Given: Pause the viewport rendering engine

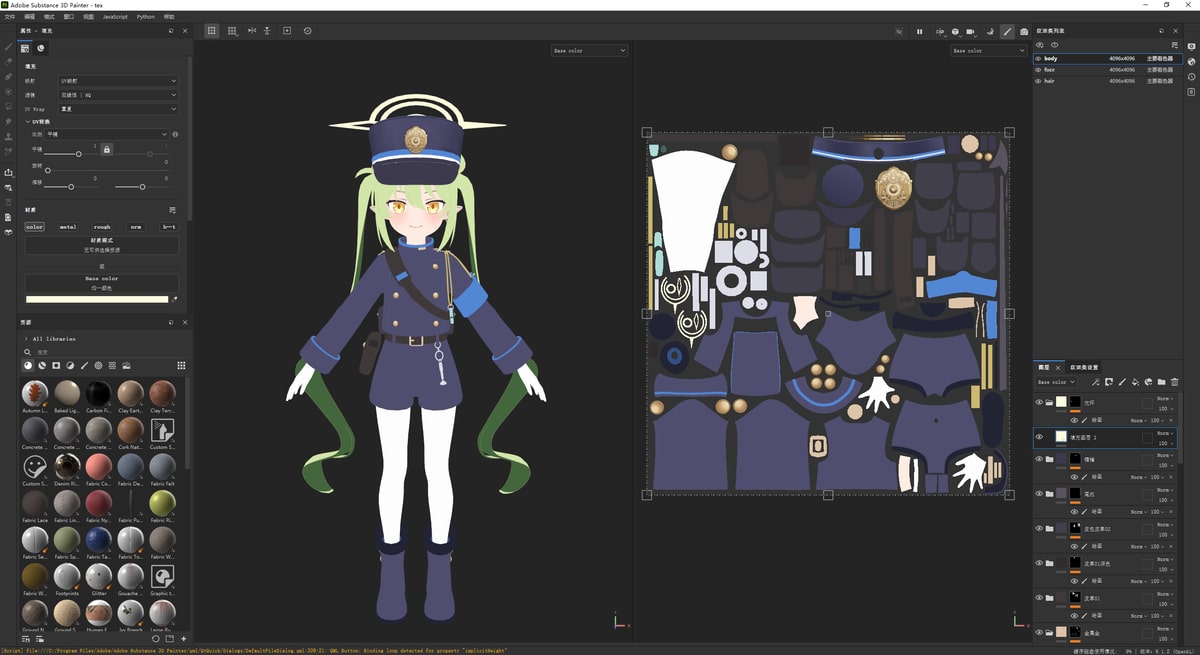Looking at the screenshot, I should [x=919, y=31].
